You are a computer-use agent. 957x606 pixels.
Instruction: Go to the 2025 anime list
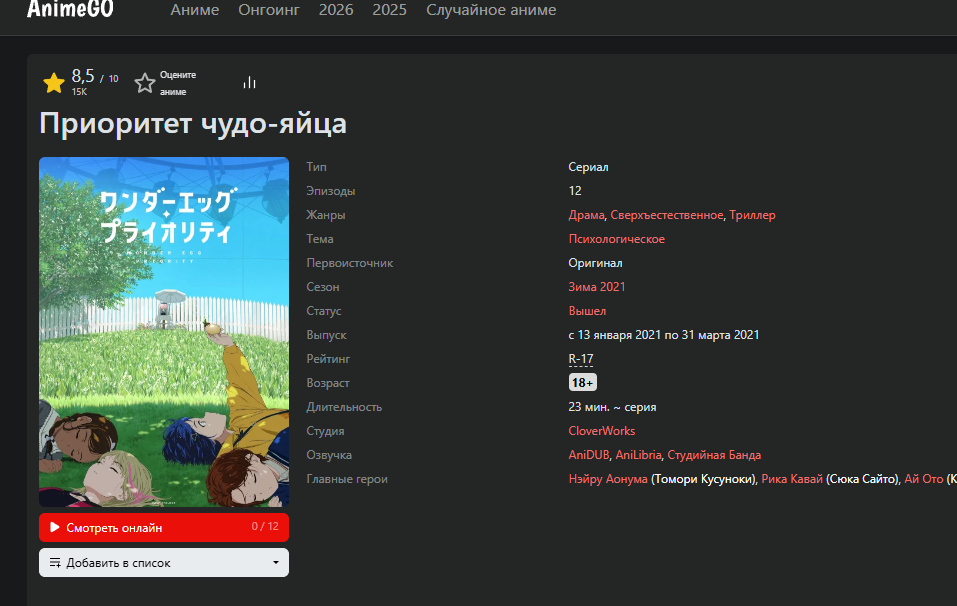[x=389, y=10]
